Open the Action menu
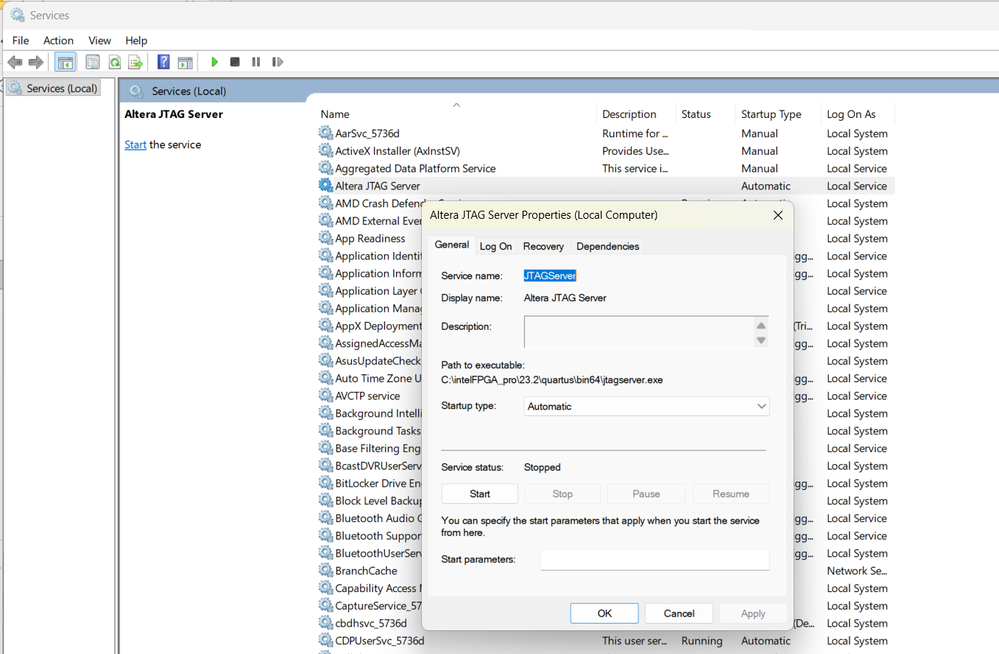 click(x=58, y=40)
